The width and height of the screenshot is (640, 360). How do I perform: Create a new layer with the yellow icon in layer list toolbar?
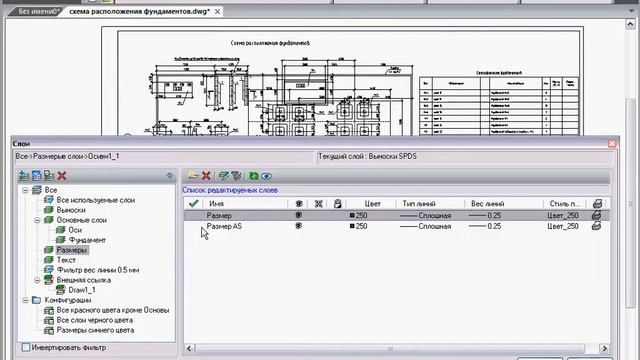tap(193, 176)
